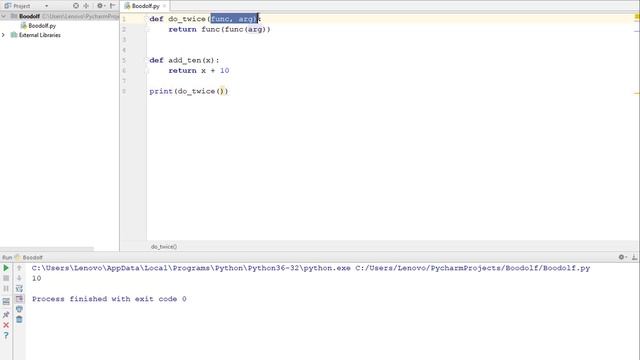Toggle fold marker beside line 2
Image resolution: width=640 pixels, height=360 pixels.
point(147,30)
